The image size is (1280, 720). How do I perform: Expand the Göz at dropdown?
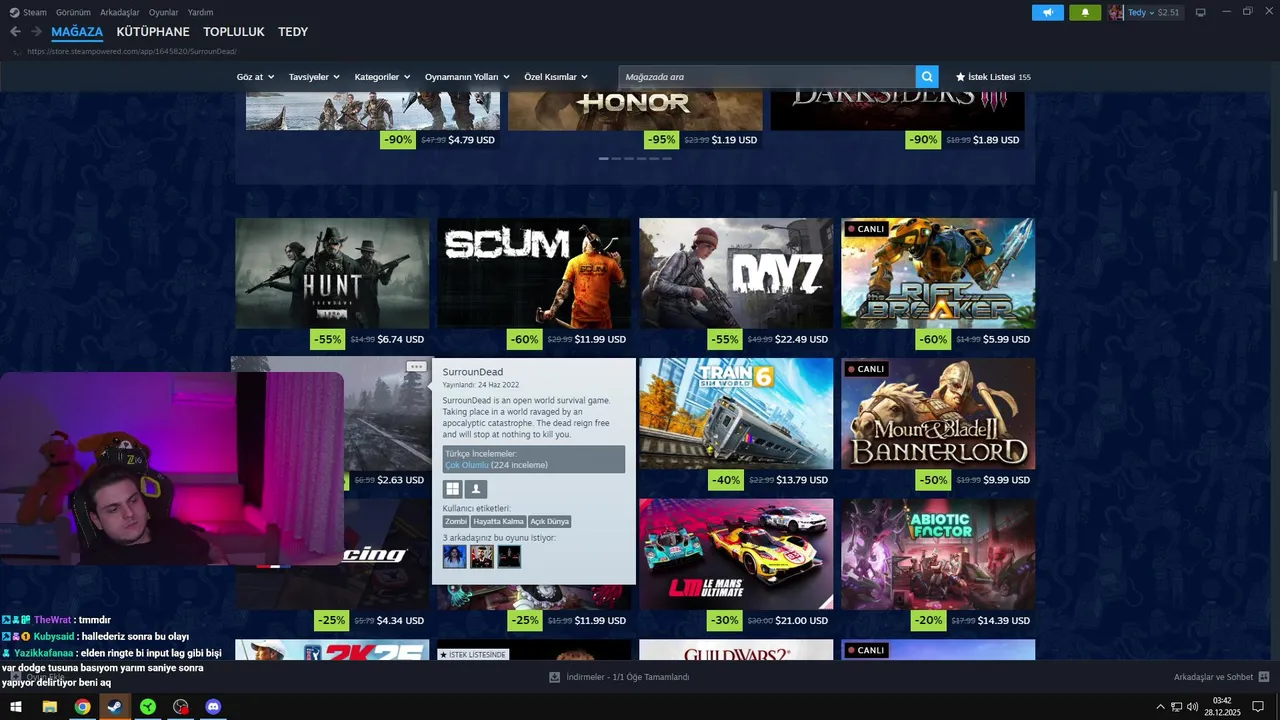255,77
